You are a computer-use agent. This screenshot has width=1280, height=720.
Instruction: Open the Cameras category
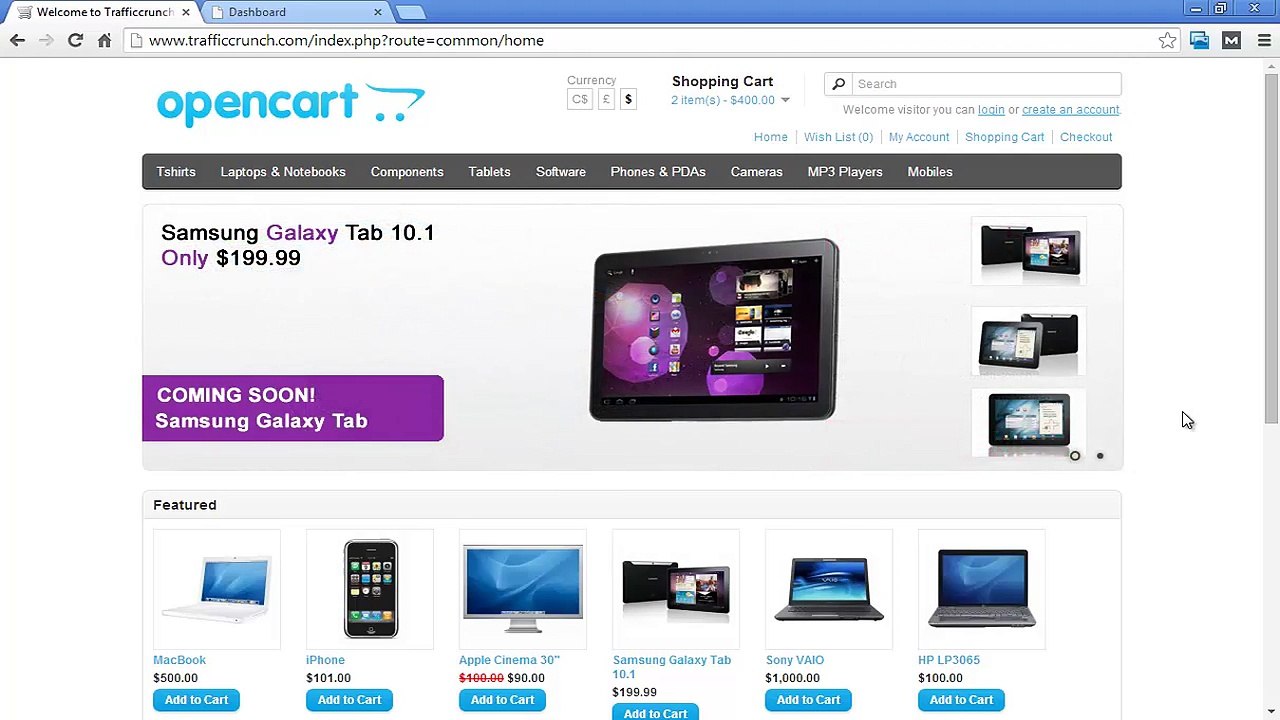tap(756, 172)
